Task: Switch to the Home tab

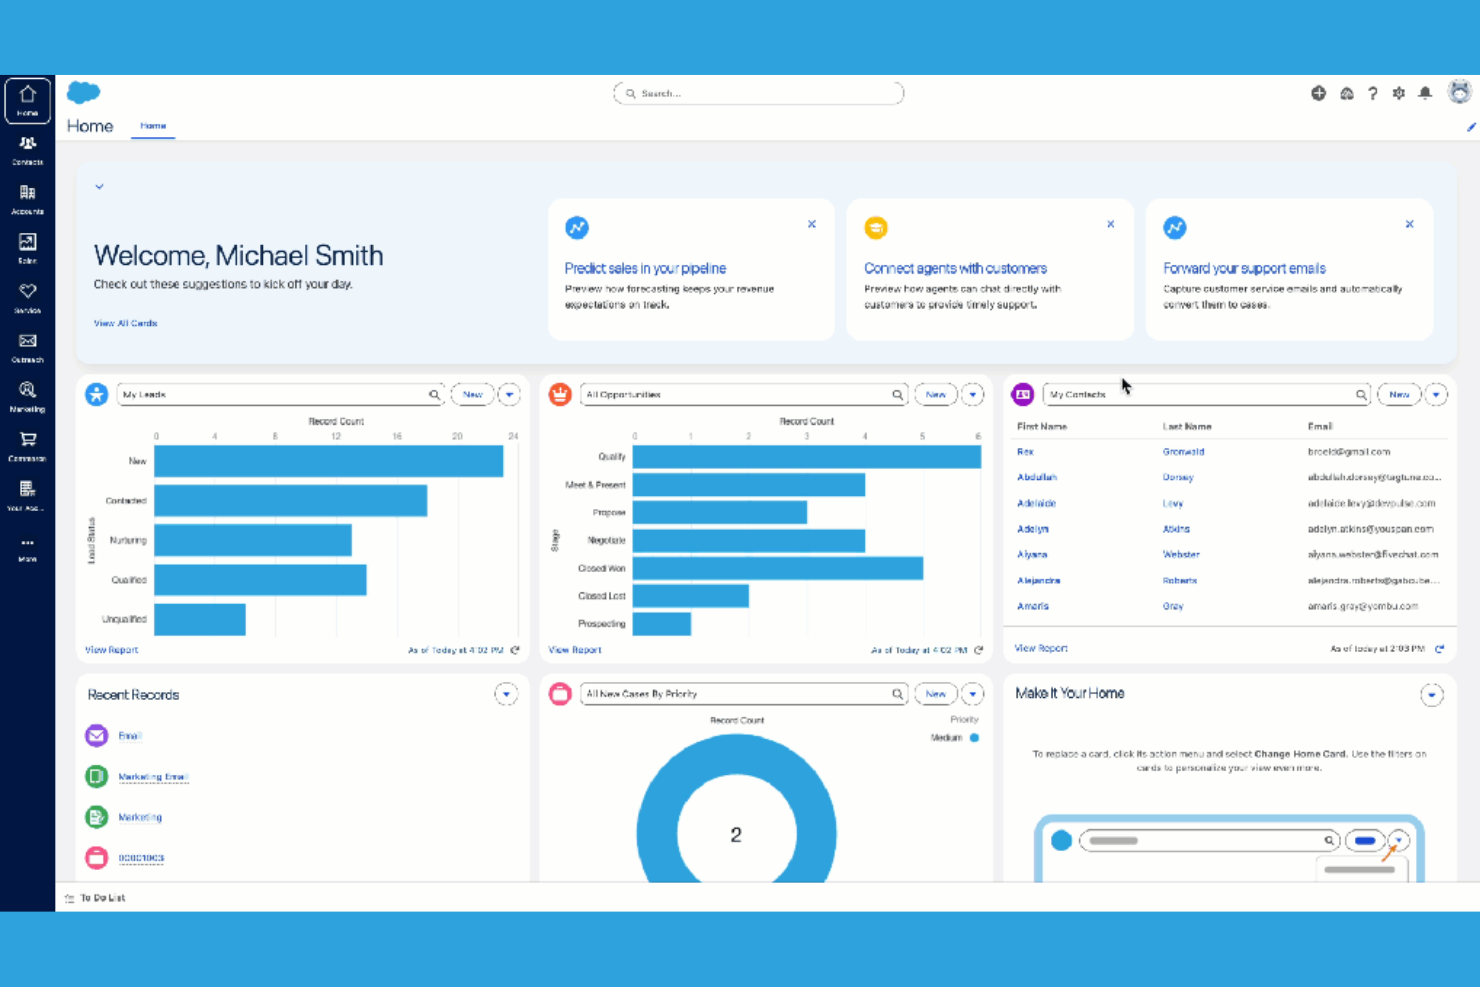Action: point(152,125)
